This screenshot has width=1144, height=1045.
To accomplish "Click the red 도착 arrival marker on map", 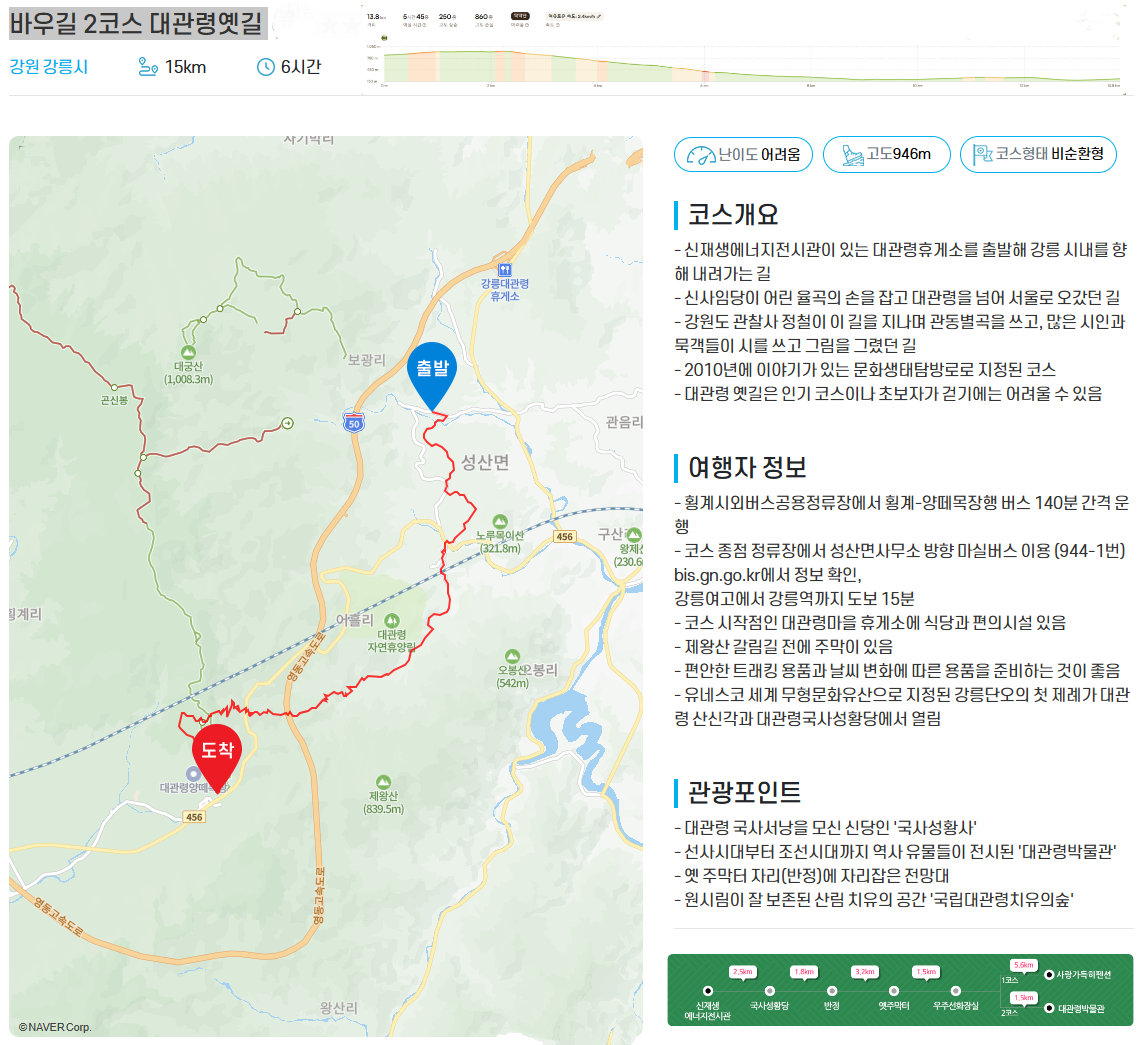I will tap(217, 757).
